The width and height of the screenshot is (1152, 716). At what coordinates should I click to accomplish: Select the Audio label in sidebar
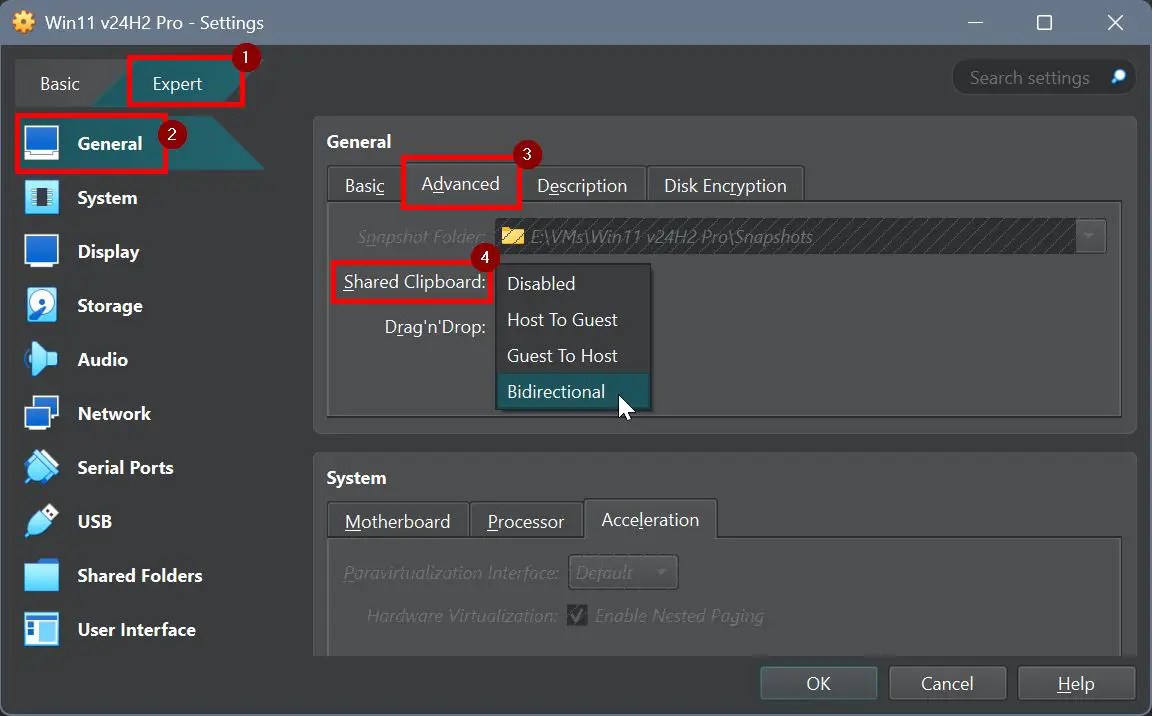pos(103,359)
